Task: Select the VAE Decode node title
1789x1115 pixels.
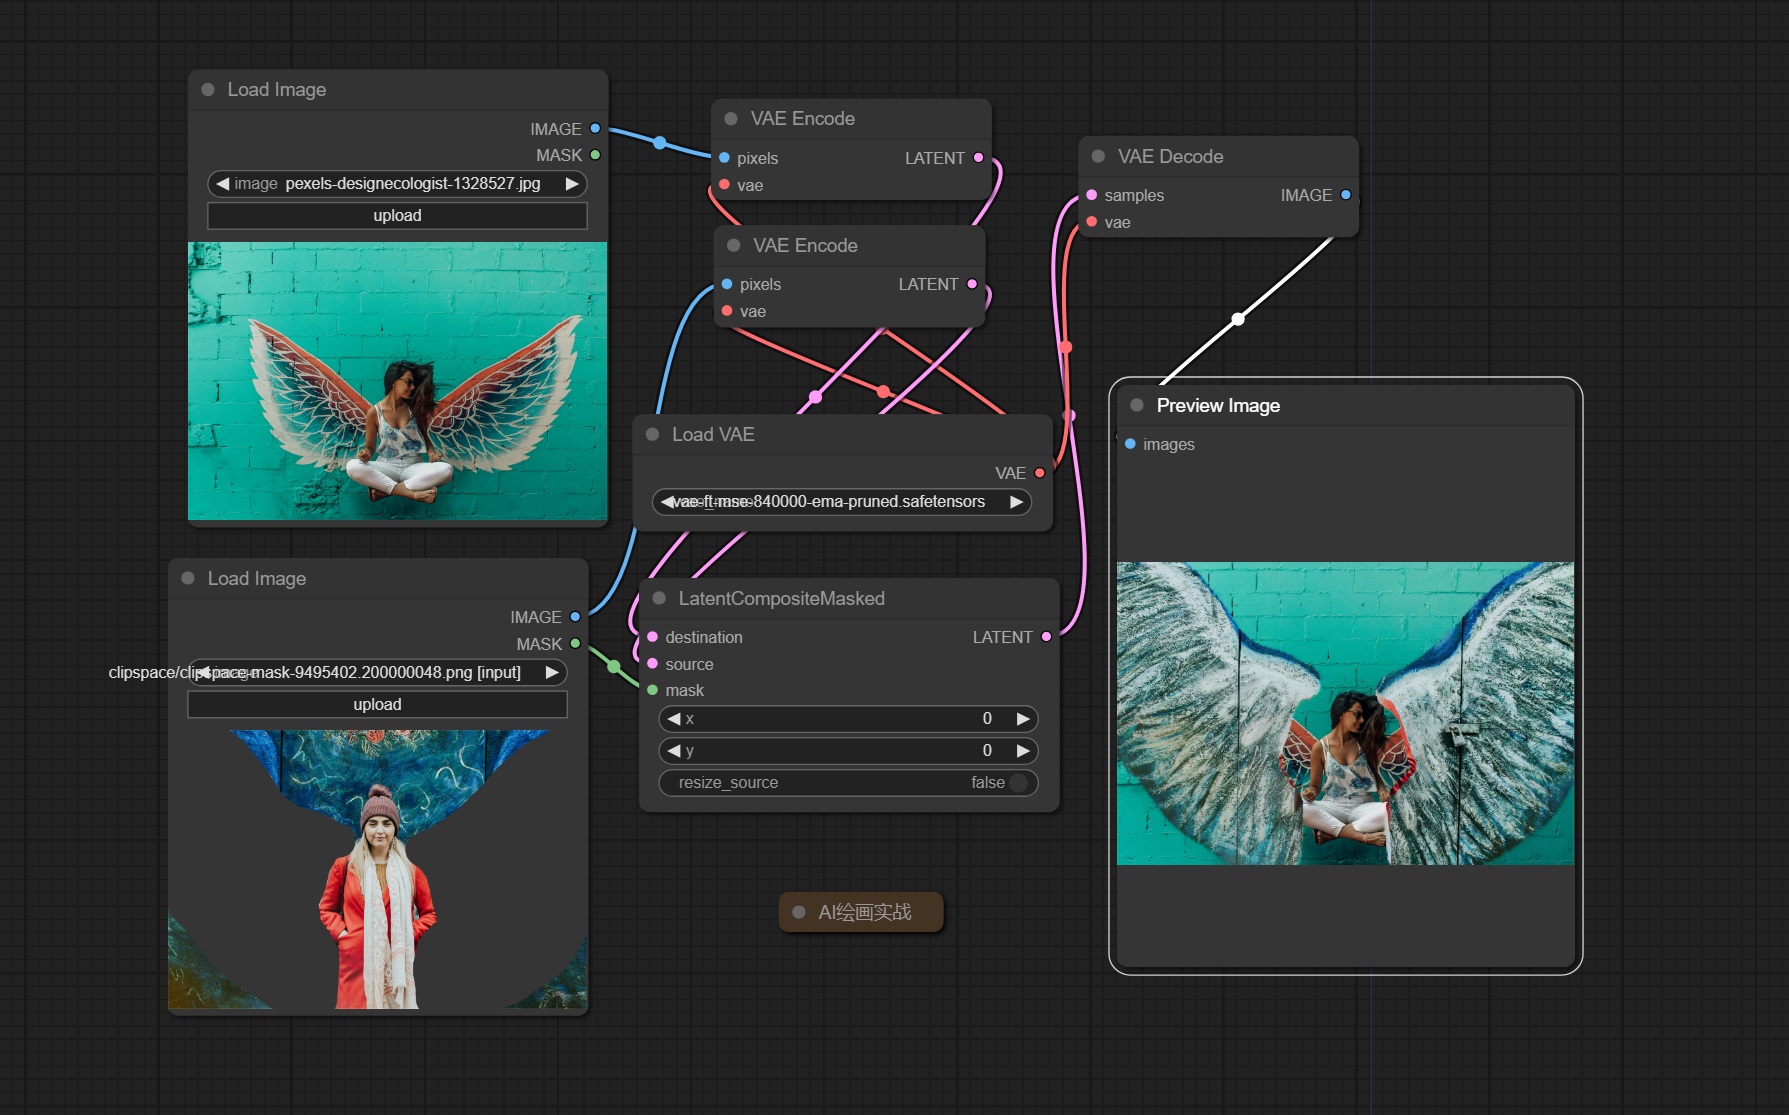Action: pos(1170,157)
